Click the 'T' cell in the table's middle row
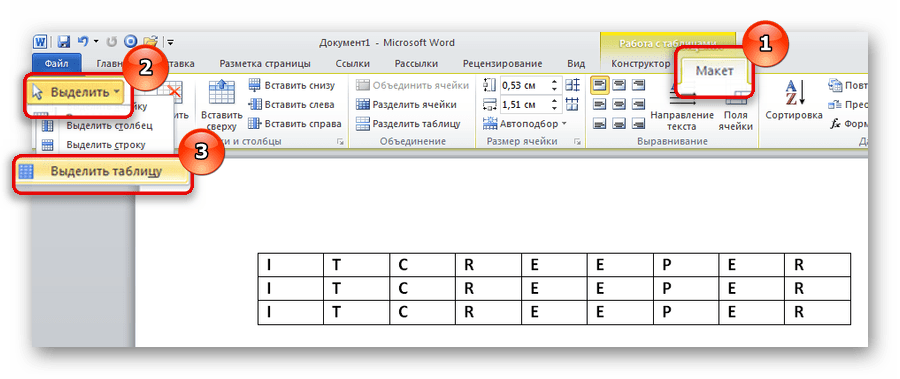 [x=356, y=289]
